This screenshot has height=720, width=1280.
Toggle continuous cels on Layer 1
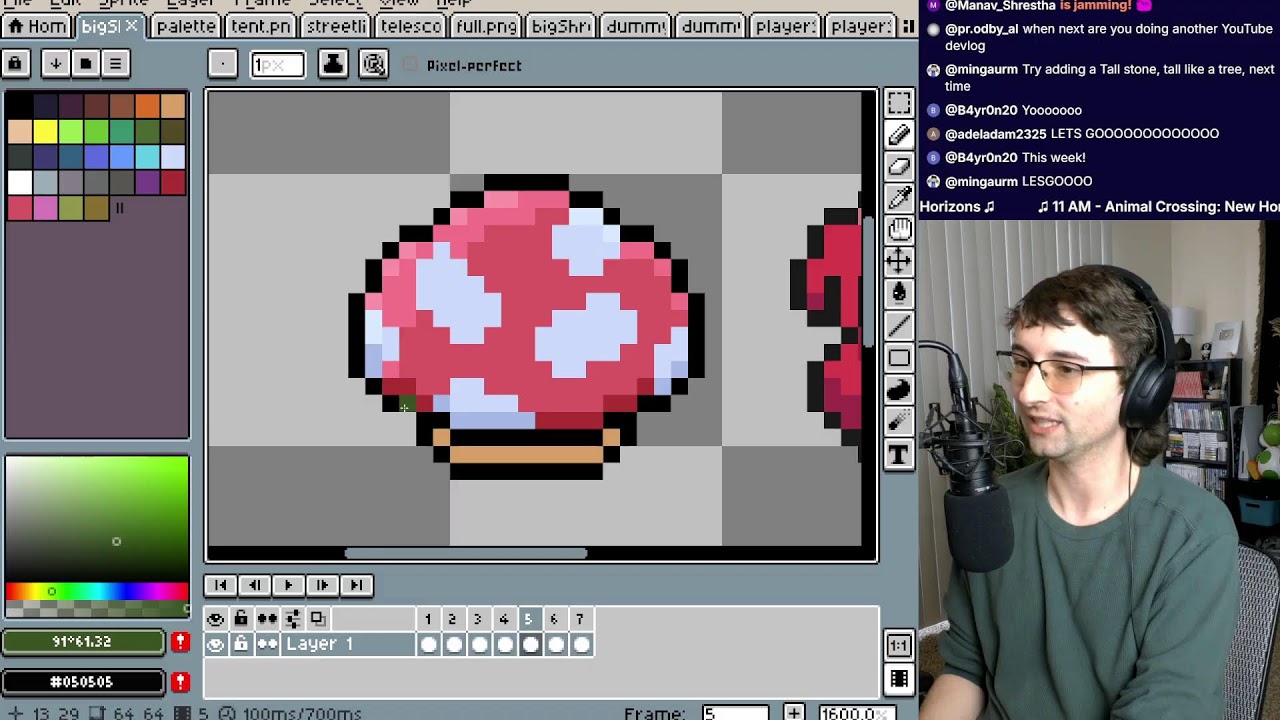267,645
